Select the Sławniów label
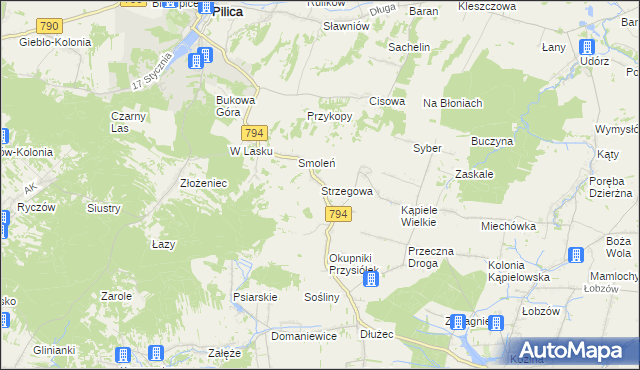 point(346,26)
